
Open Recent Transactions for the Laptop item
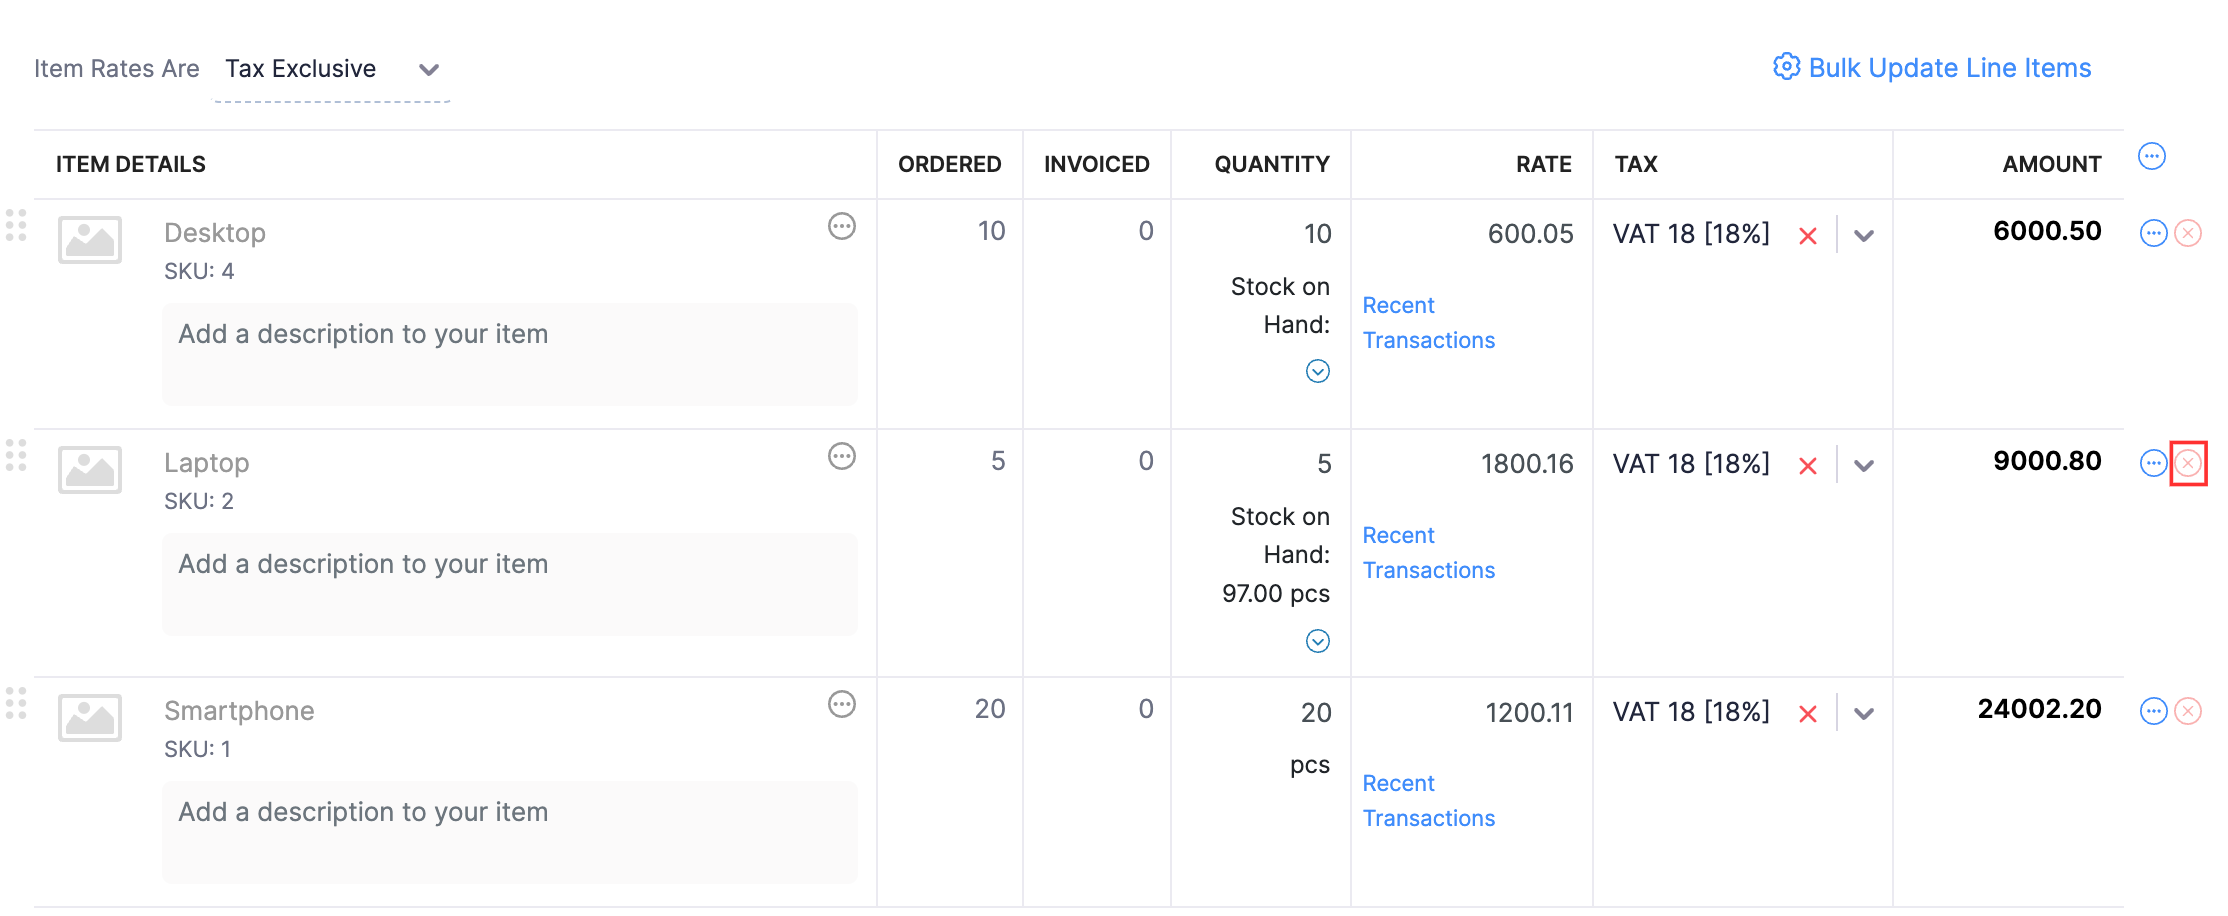tap(1428, 552)
